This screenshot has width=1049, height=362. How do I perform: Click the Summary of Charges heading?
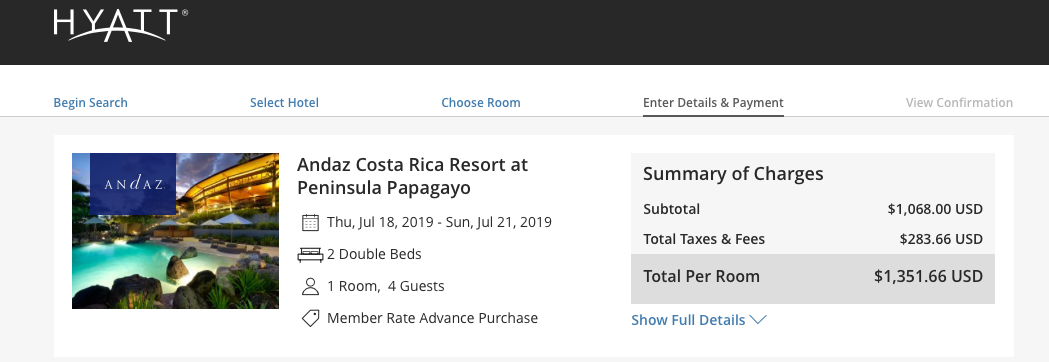click(733, 174)
